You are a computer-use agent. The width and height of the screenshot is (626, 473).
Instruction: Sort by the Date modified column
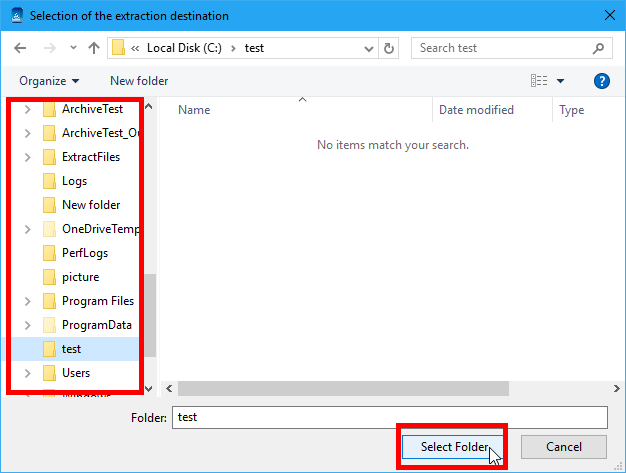pyautogui.click(x=476, y=110)
